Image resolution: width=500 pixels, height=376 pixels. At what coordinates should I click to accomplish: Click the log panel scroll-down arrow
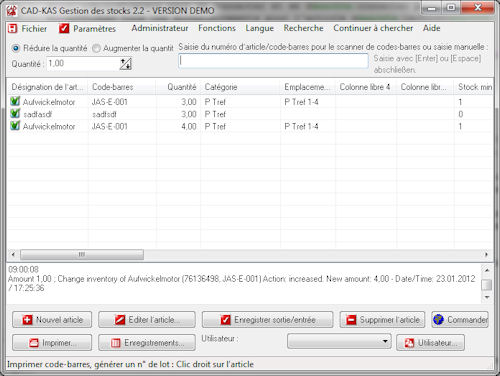click(487, 297)
